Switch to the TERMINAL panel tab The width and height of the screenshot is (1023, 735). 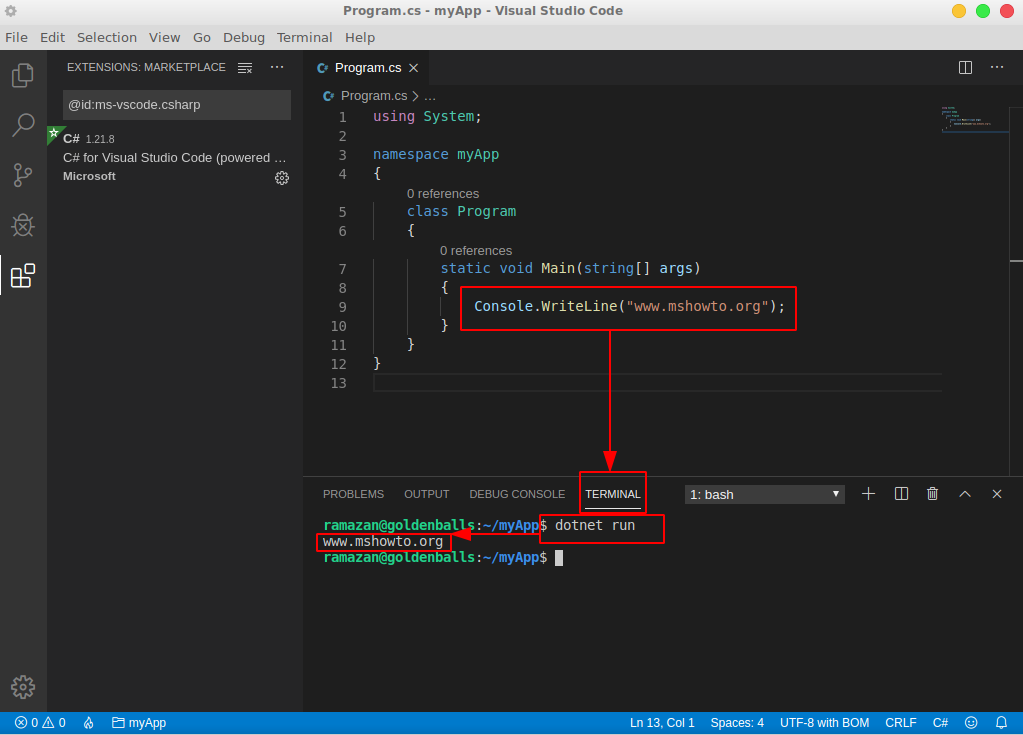coord(613,494)
